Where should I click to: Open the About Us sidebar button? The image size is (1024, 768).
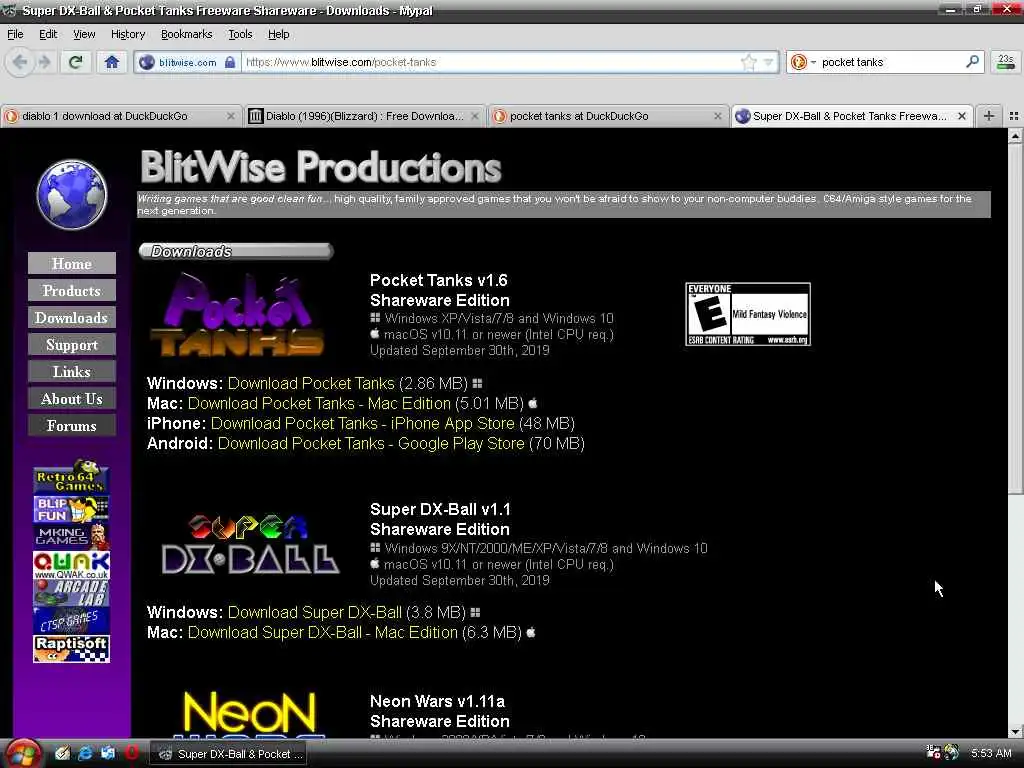pos(72,398)
